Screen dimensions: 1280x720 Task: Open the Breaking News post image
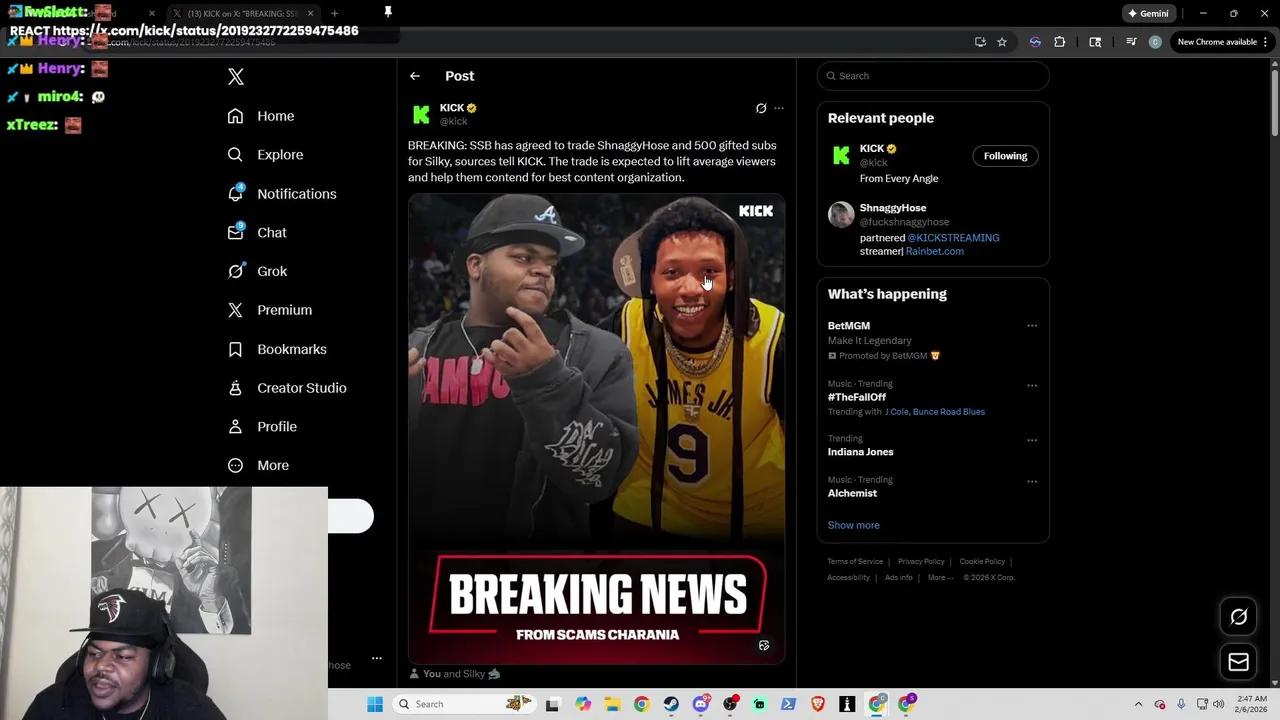click(x=596, y=428)
